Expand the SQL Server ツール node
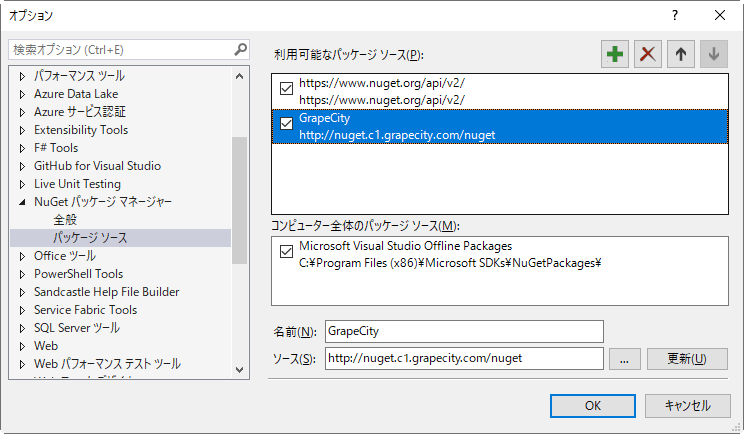Screen dimensions: 744x434 point(23,328)
